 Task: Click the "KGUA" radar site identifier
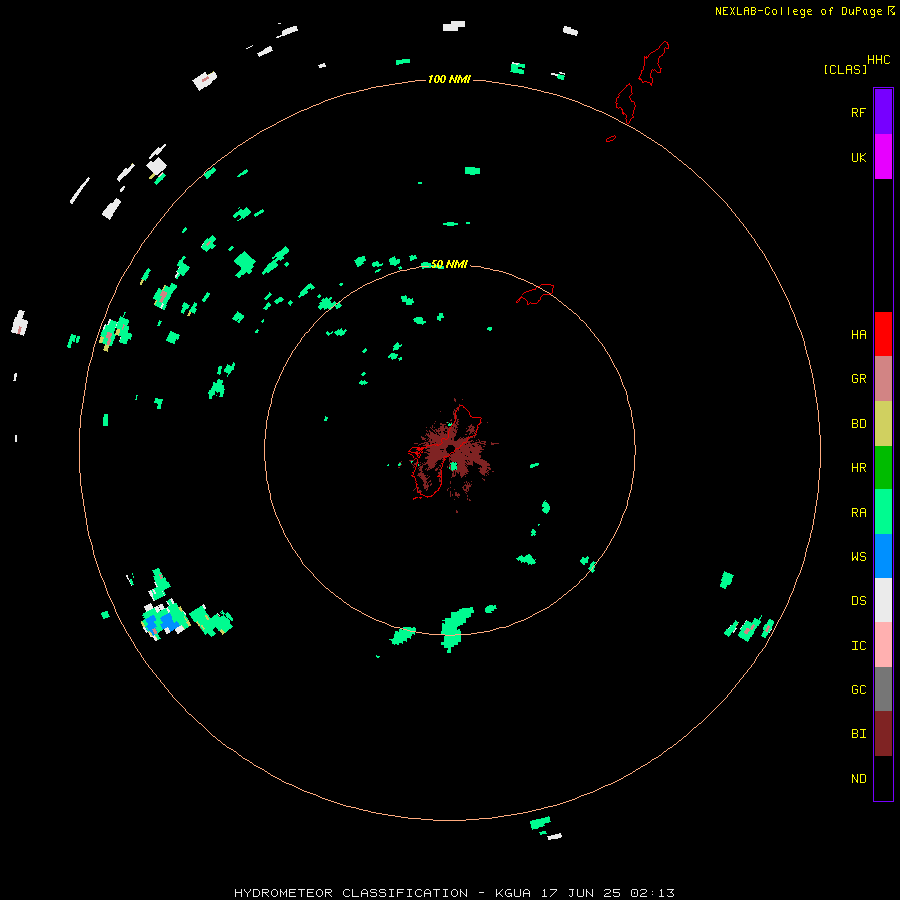point(513,893)
